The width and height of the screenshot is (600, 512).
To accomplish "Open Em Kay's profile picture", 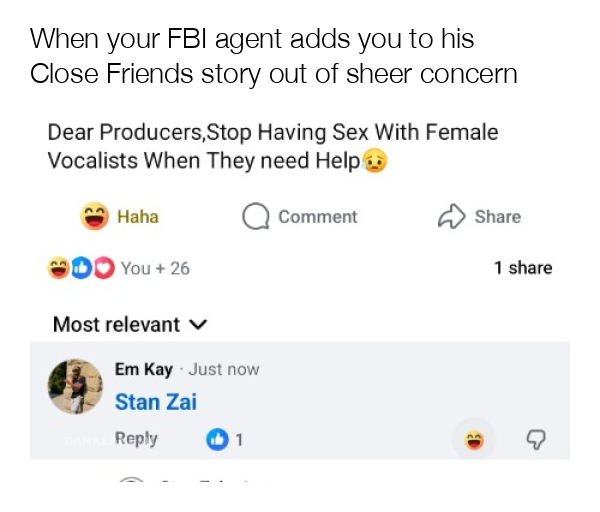I will click(x=76, y=387).
